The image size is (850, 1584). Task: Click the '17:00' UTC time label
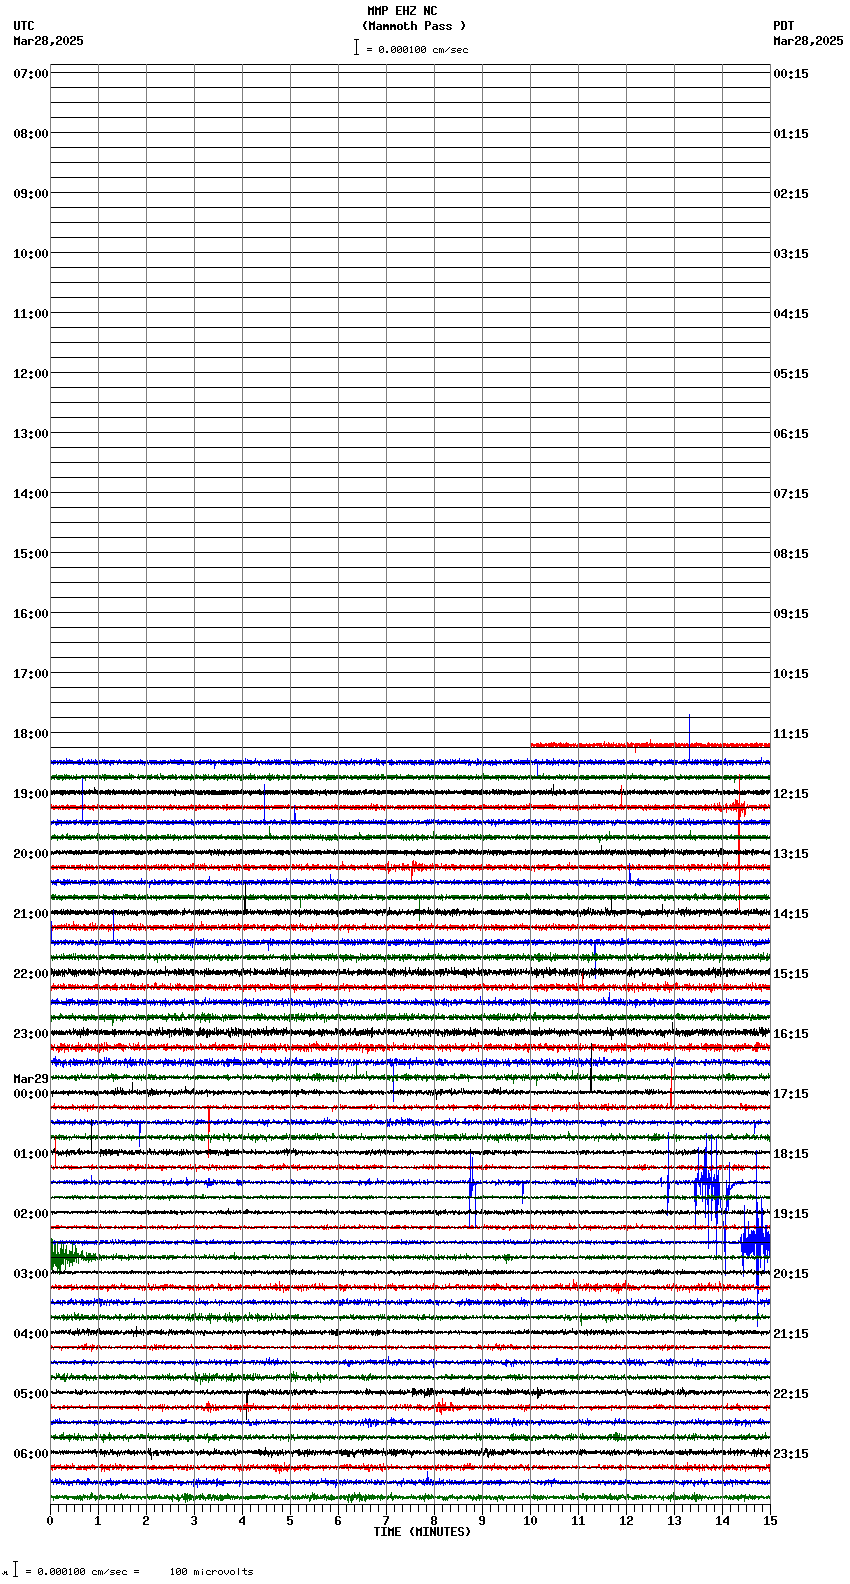point(31,674)
